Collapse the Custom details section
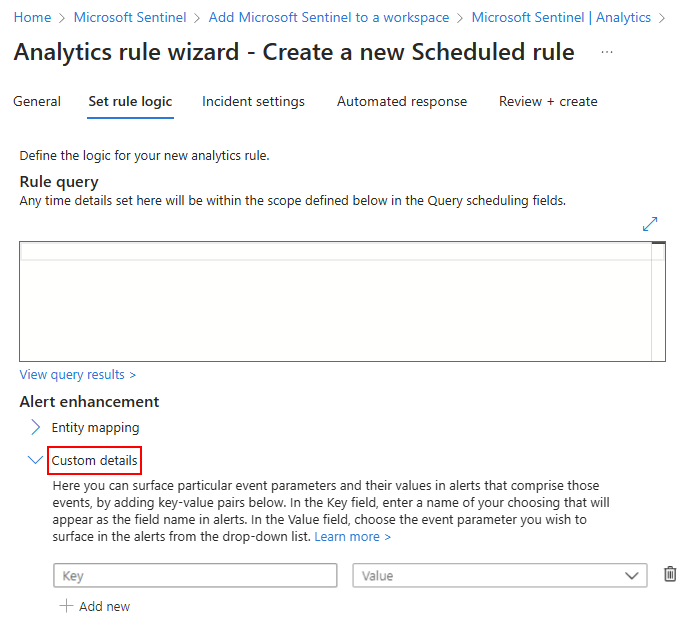700x620 pixels. tap(36, 460)
